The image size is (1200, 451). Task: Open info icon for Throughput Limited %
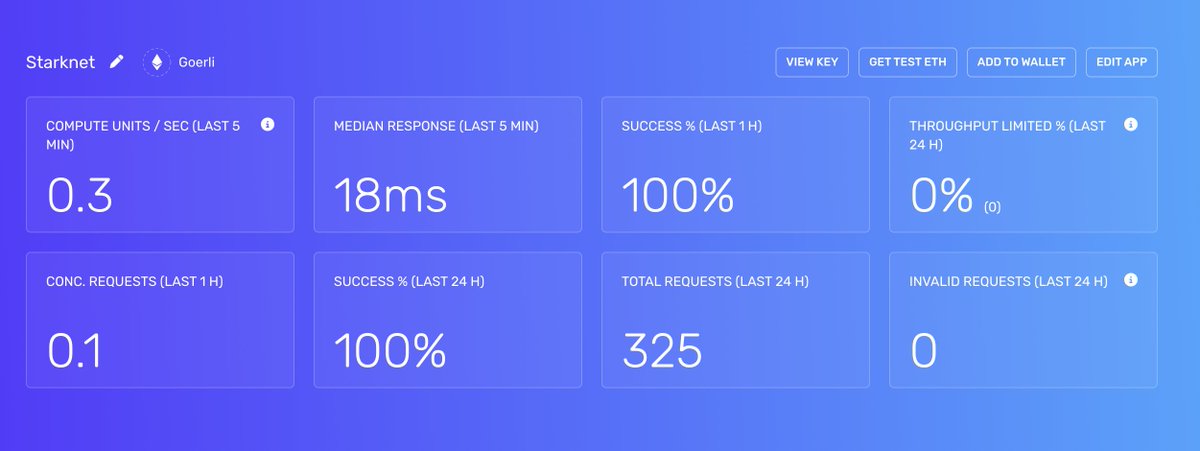click(x=1131, y=125)
